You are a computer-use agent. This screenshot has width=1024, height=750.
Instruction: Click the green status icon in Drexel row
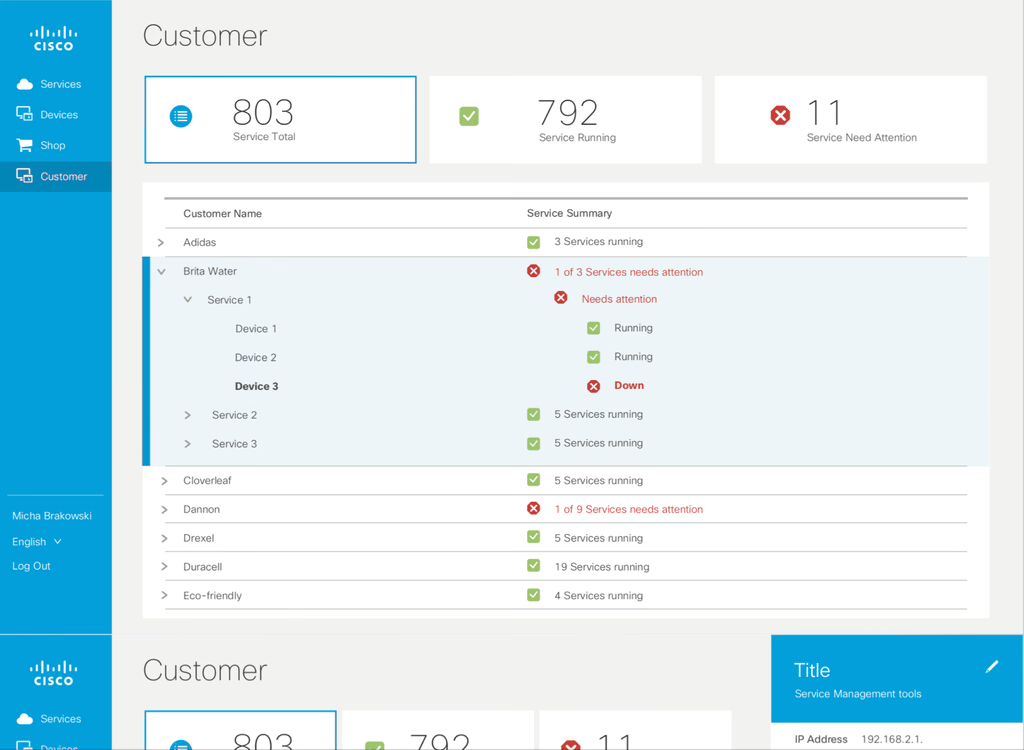pyautogui.click(x=534, y=537)
